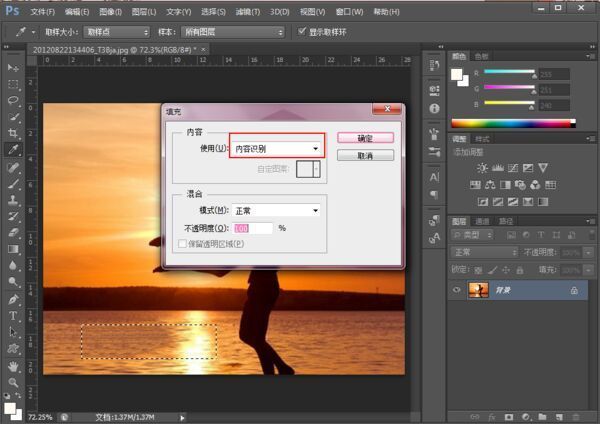The height and width of the screenshot is (424, 600).
Task: Select the Zoom tool in toolbar
Action: pyautogui.click(x=13, y=382)
